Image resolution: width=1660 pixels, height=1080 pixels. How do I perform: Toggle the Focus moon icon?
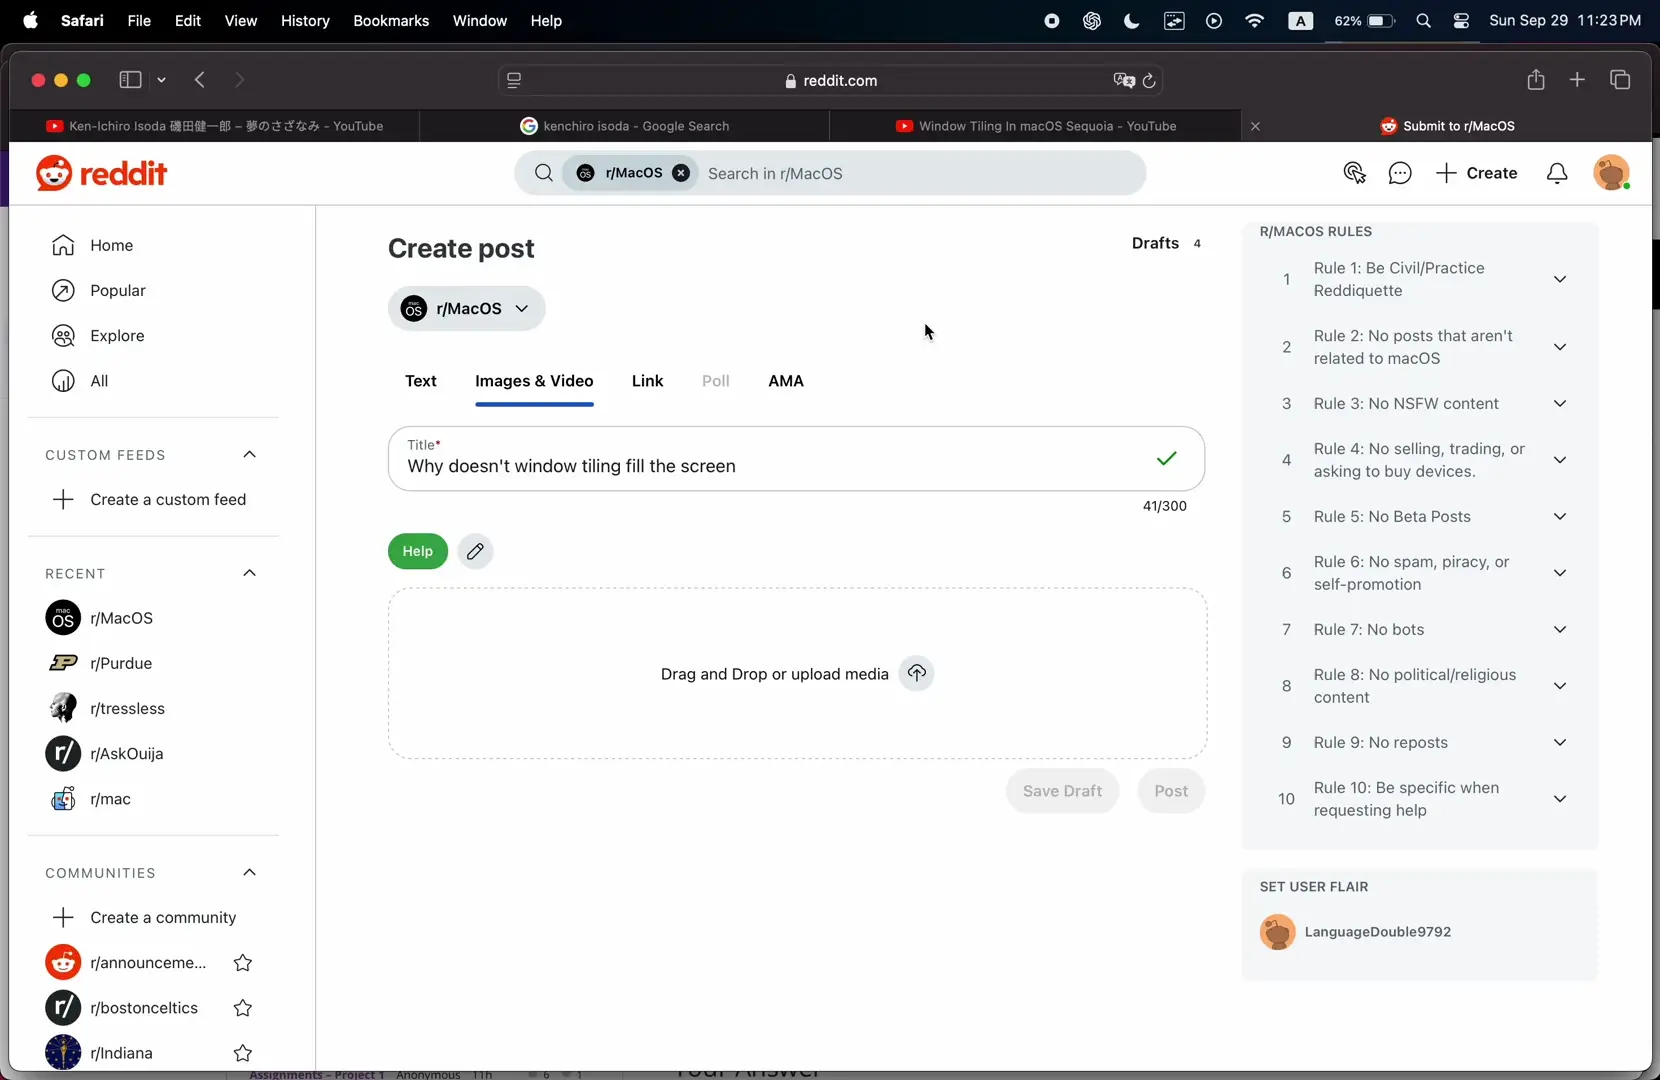[x=1131, y=21]
